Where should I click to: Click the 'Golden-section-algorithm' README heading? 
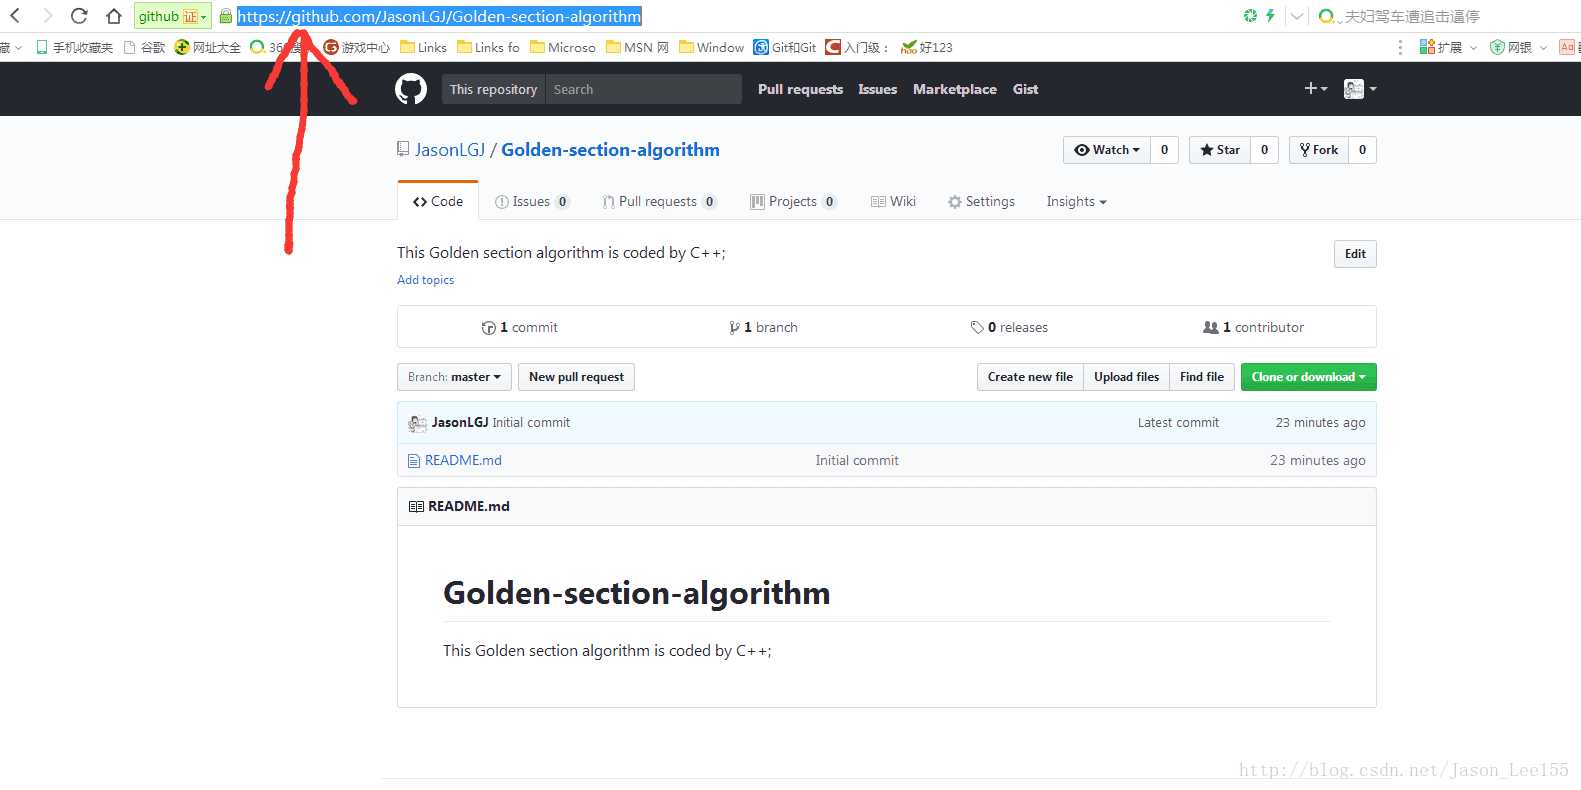tap(636, 593)
